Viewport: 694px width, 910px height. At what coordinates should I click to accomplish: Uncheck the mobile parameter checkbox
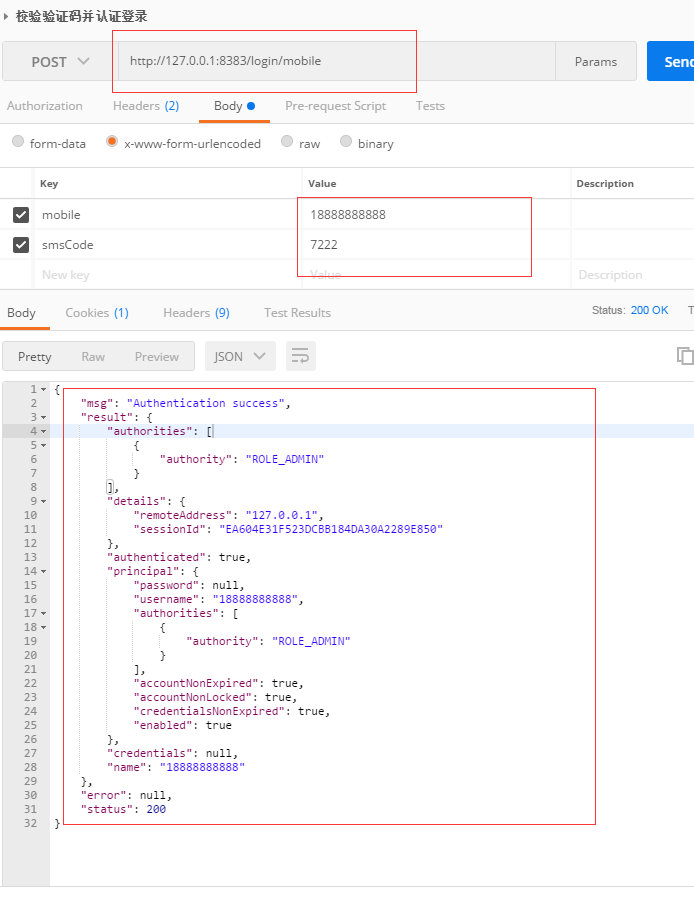21,215
